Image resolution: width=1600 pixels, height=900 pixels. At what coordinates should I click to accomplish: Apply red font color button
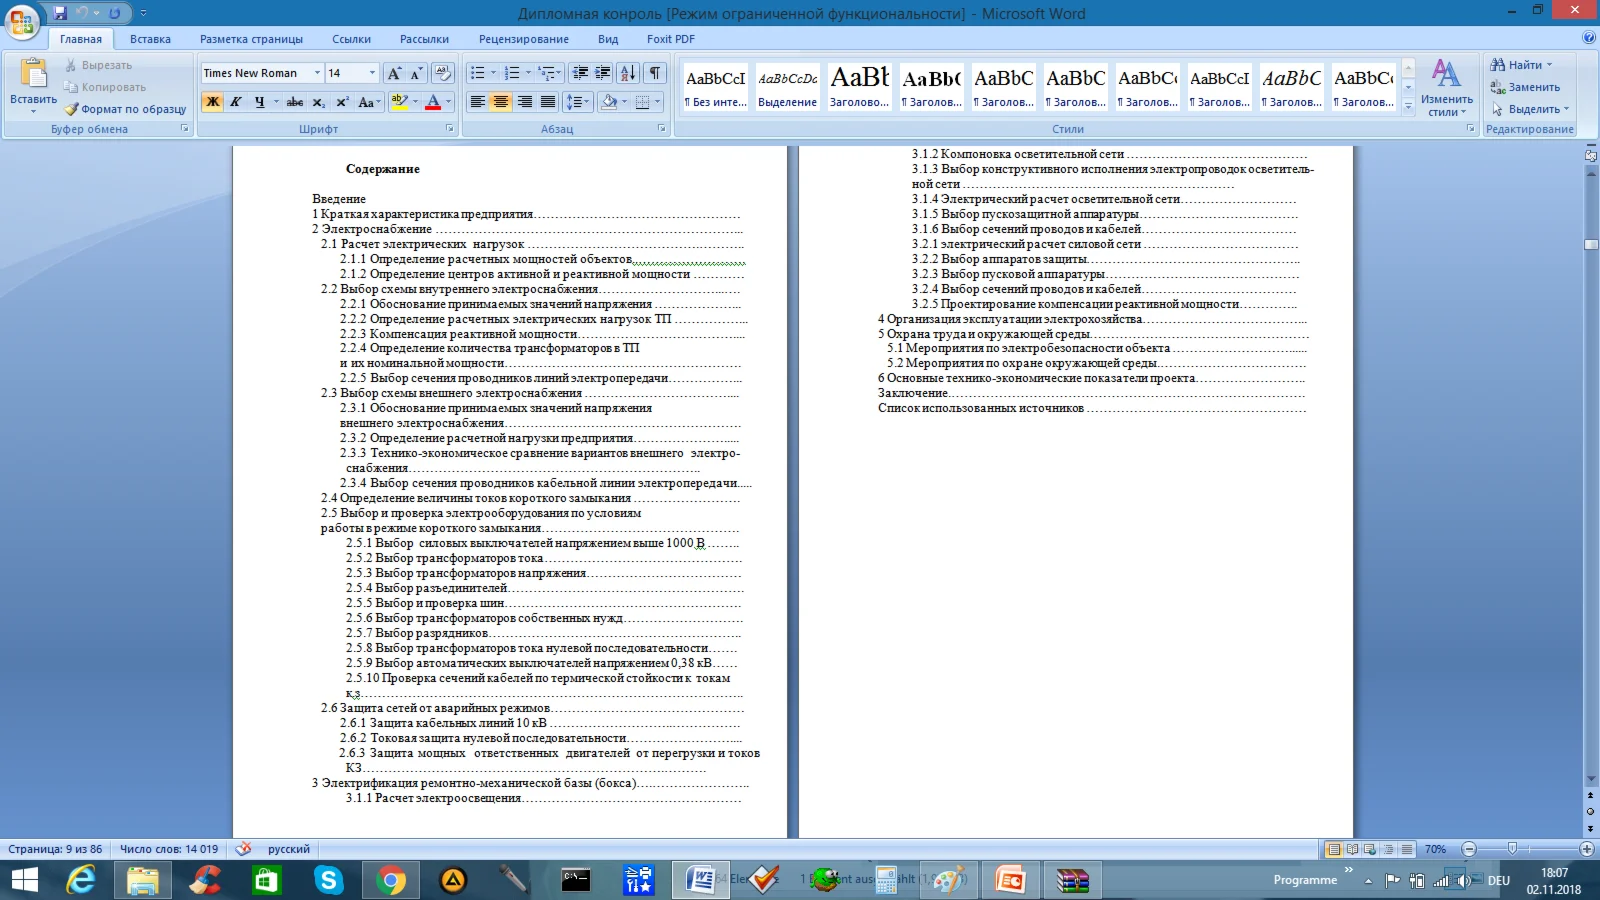click(x=433, y=102)
